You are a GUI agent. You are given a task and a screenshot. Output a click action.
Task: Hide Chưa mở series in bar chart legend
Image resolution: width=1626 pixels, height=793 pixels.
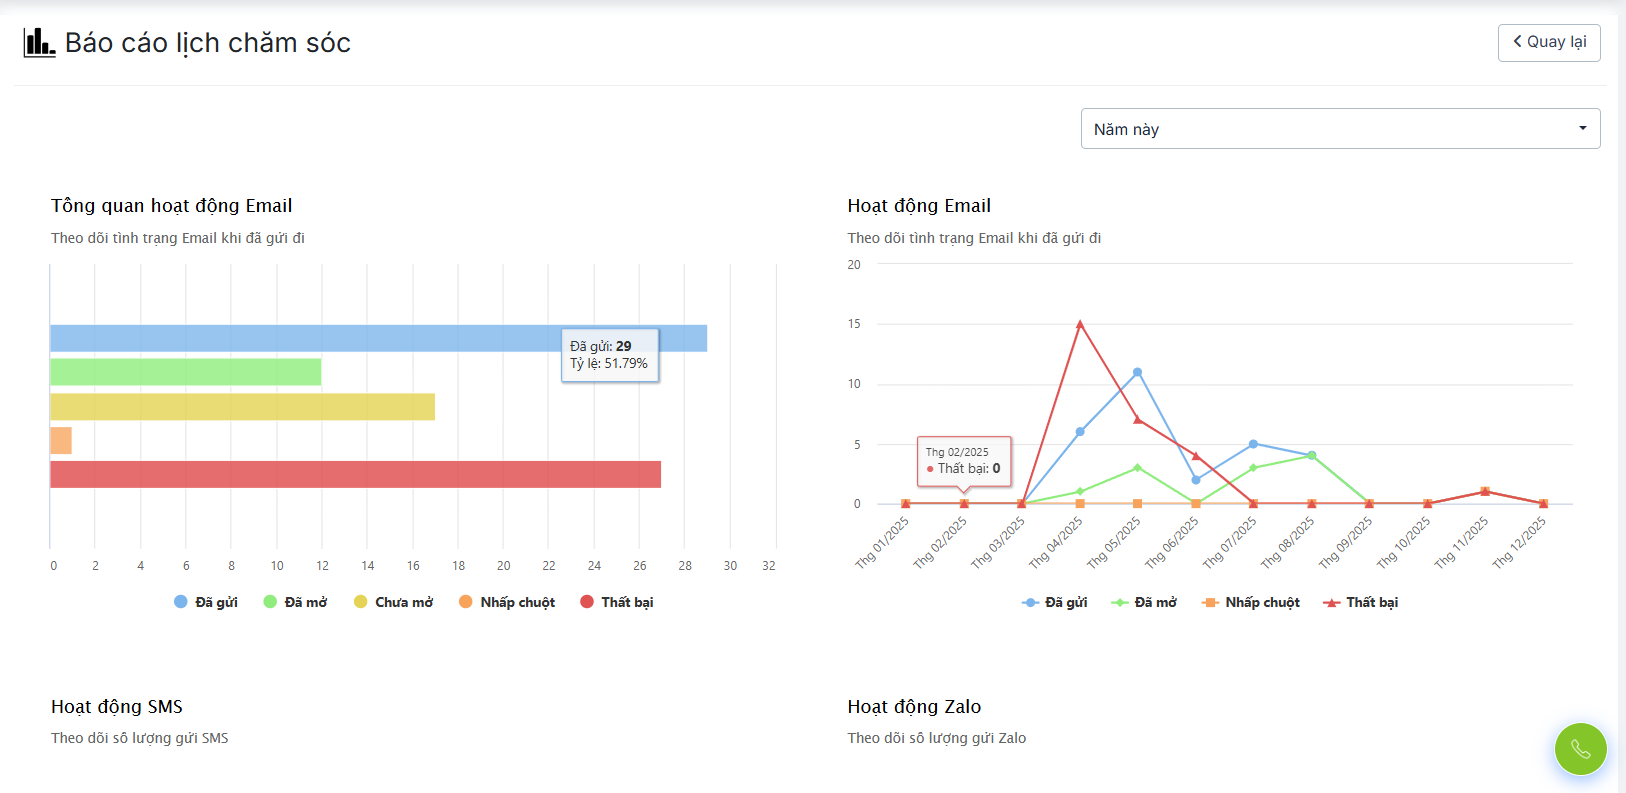click(x=393, y=602)
